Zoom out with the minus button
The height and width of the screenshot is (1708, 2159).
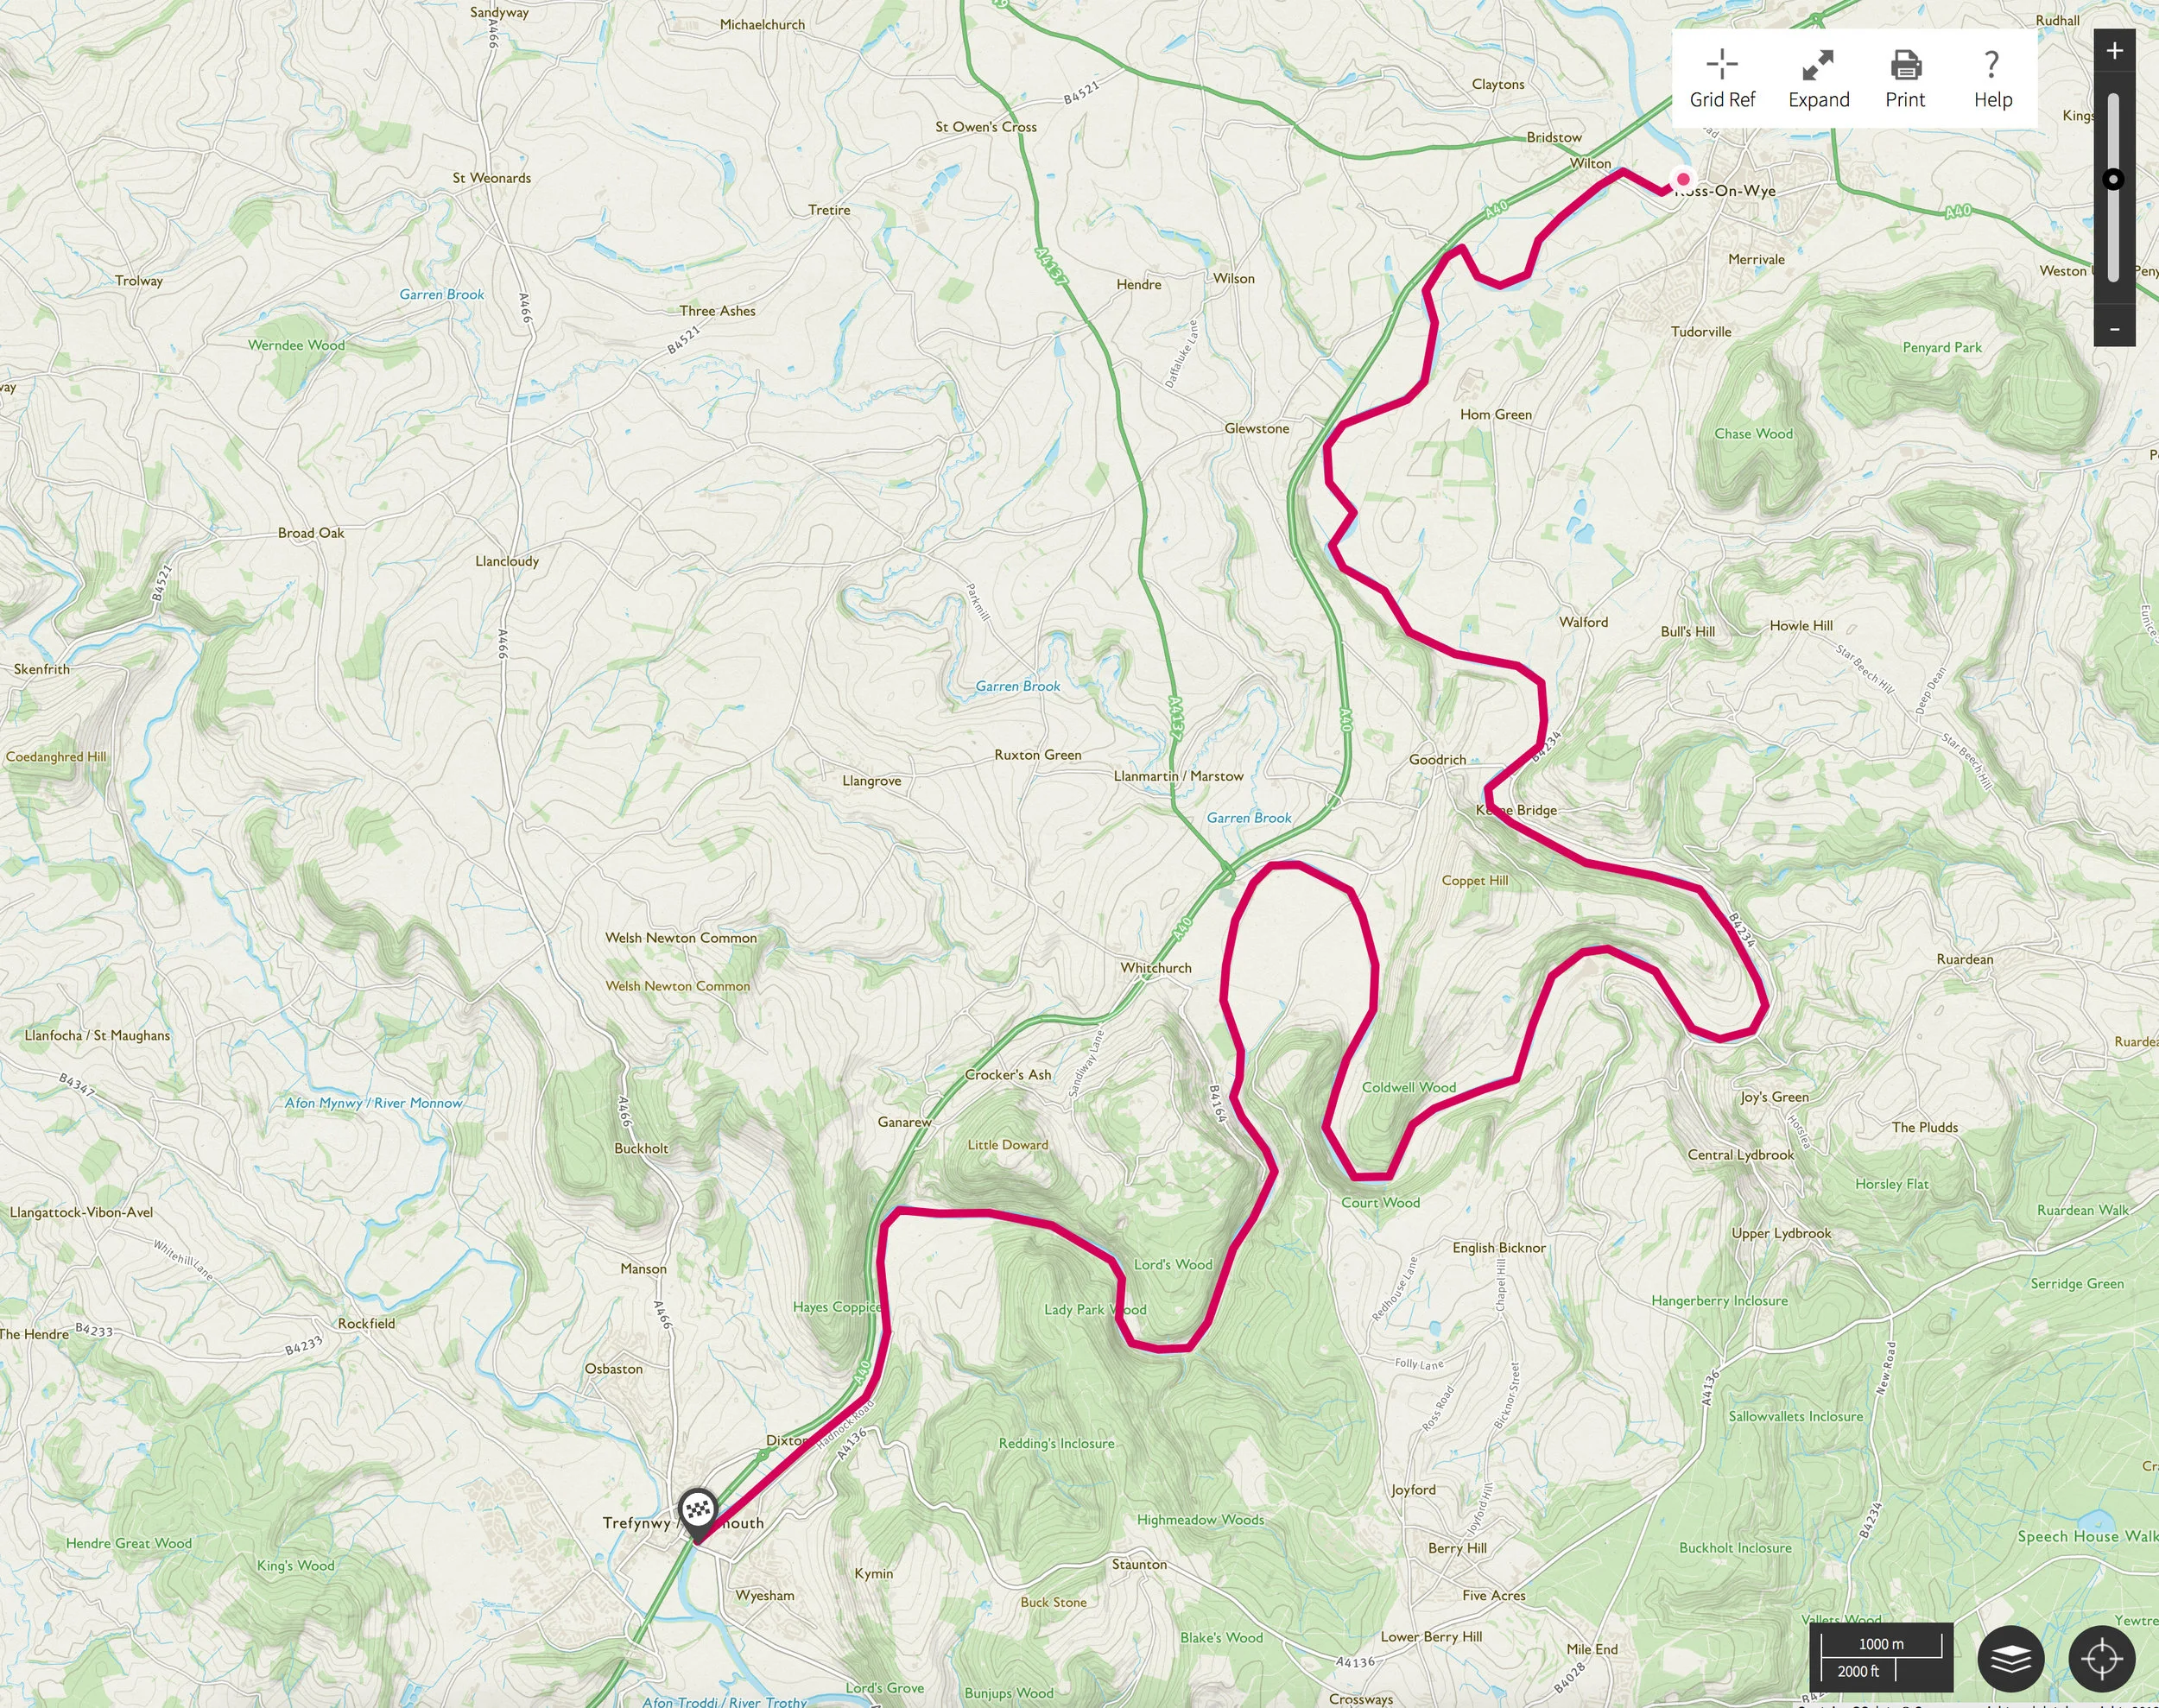[2114, 329]
